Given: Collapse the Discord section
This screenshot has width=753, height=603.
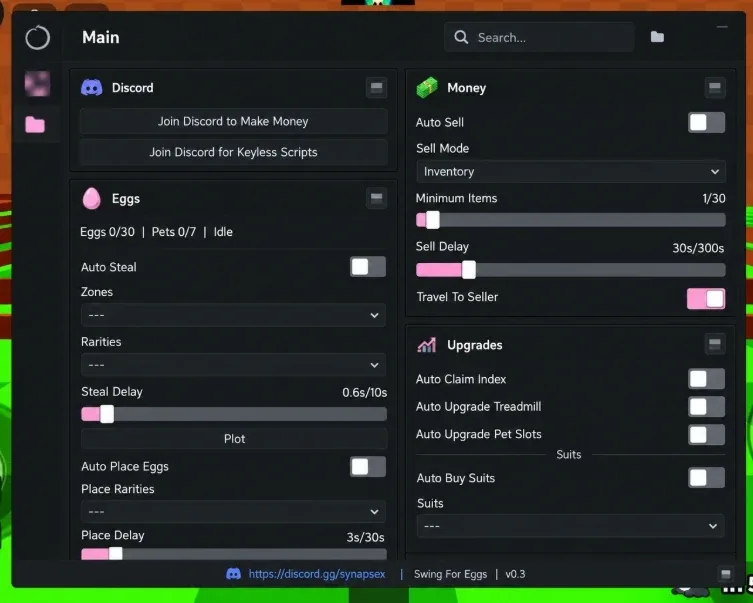Looking at the screenshot, I should pos(376,87).
